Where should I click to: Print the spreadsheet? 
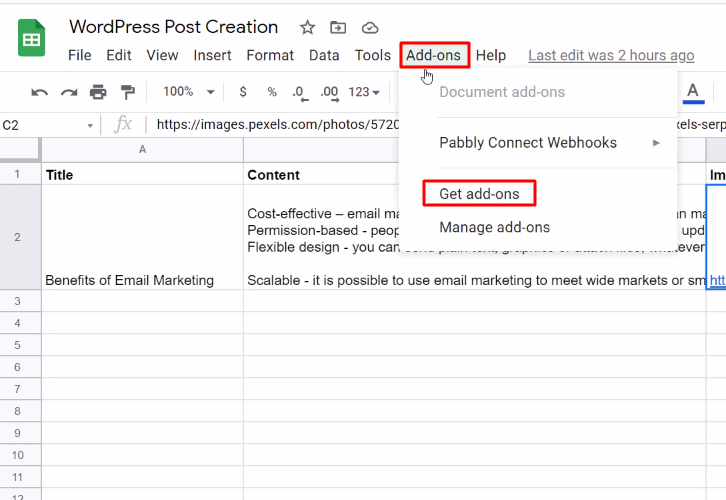point(98,92)
